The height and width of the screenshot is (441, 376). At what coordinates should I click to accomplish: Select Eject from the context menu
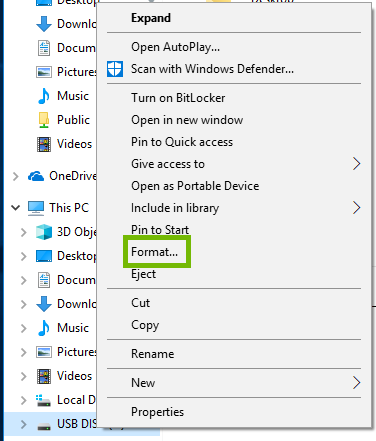pyautogui.click(x=234, y=274)
